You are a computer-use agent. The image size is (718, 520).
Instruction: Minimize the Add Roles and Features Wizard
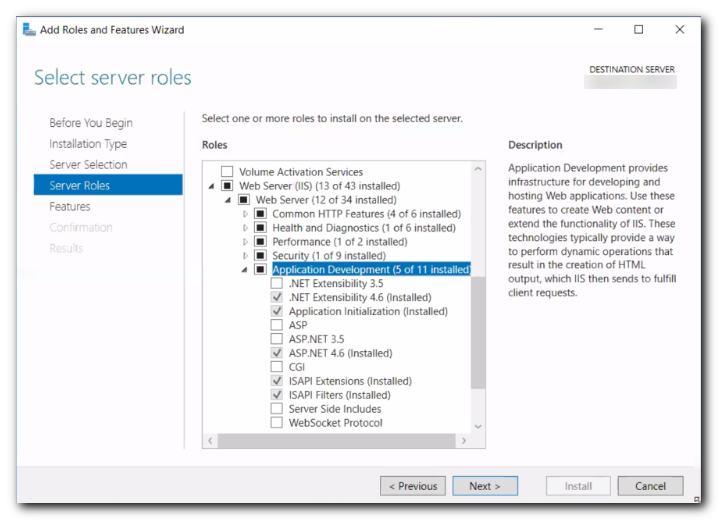(598, 29)
